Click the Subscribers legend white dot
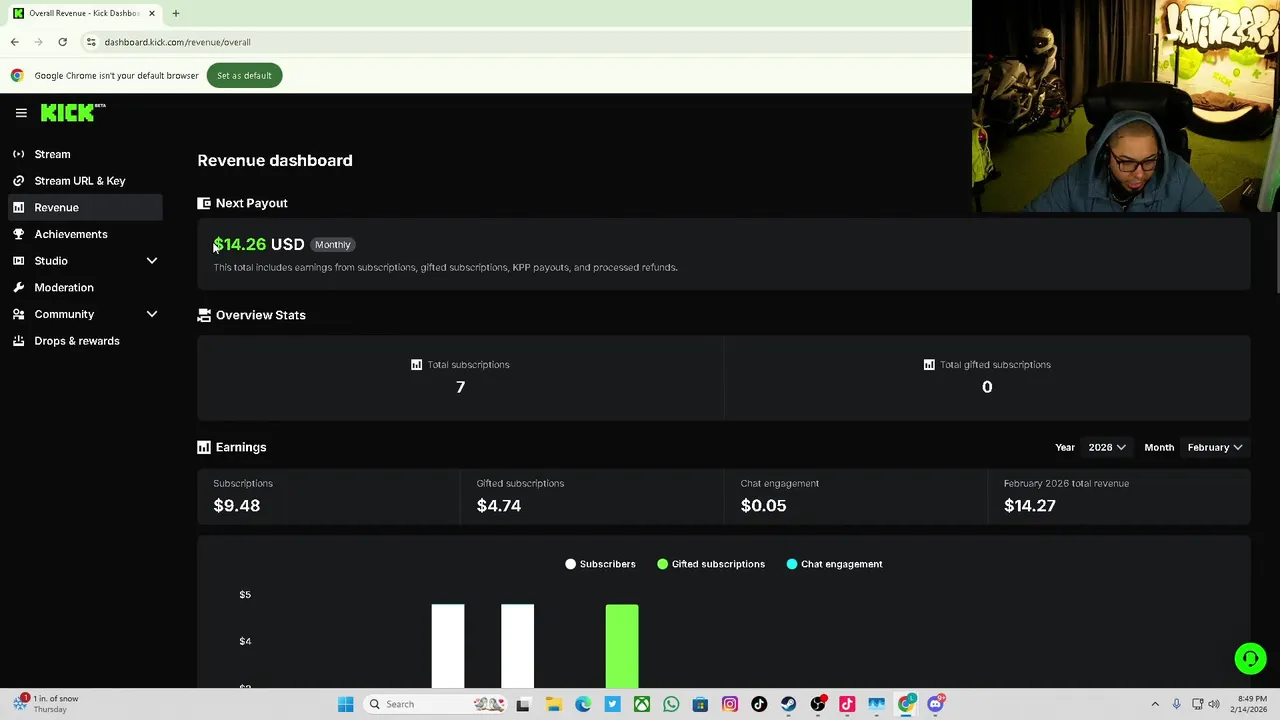 [x=570, y=564]
